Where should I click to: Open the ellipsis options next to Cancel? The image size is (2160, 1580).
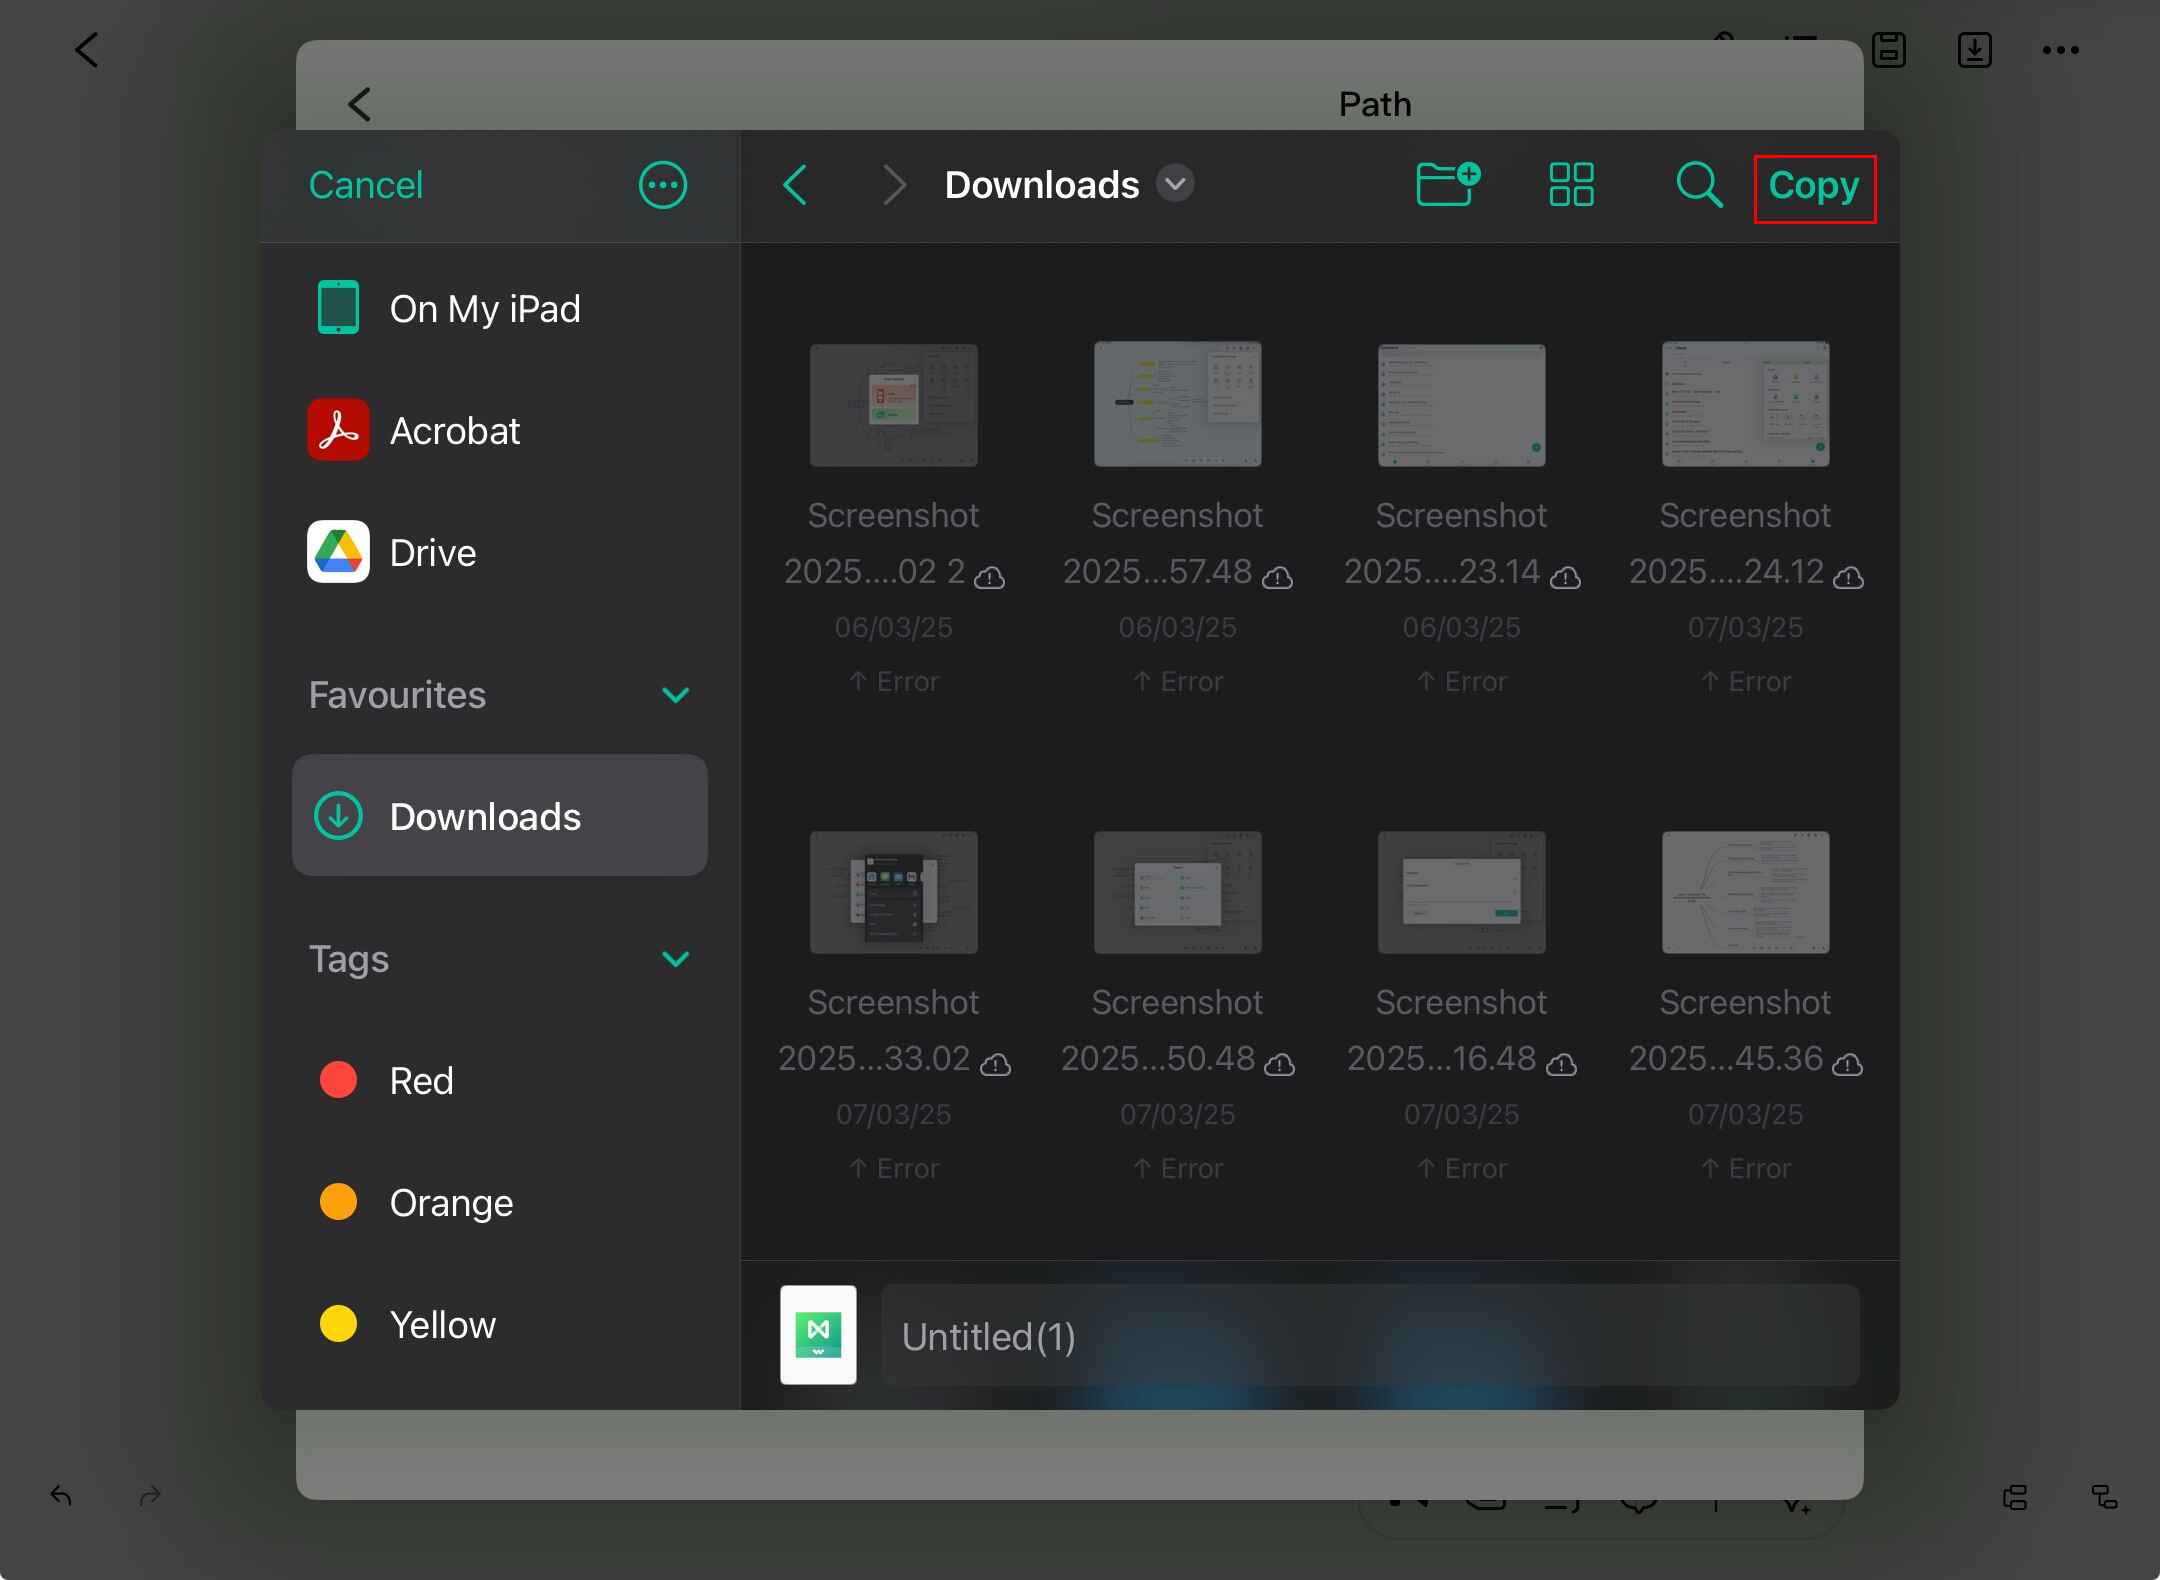point(662,185)
